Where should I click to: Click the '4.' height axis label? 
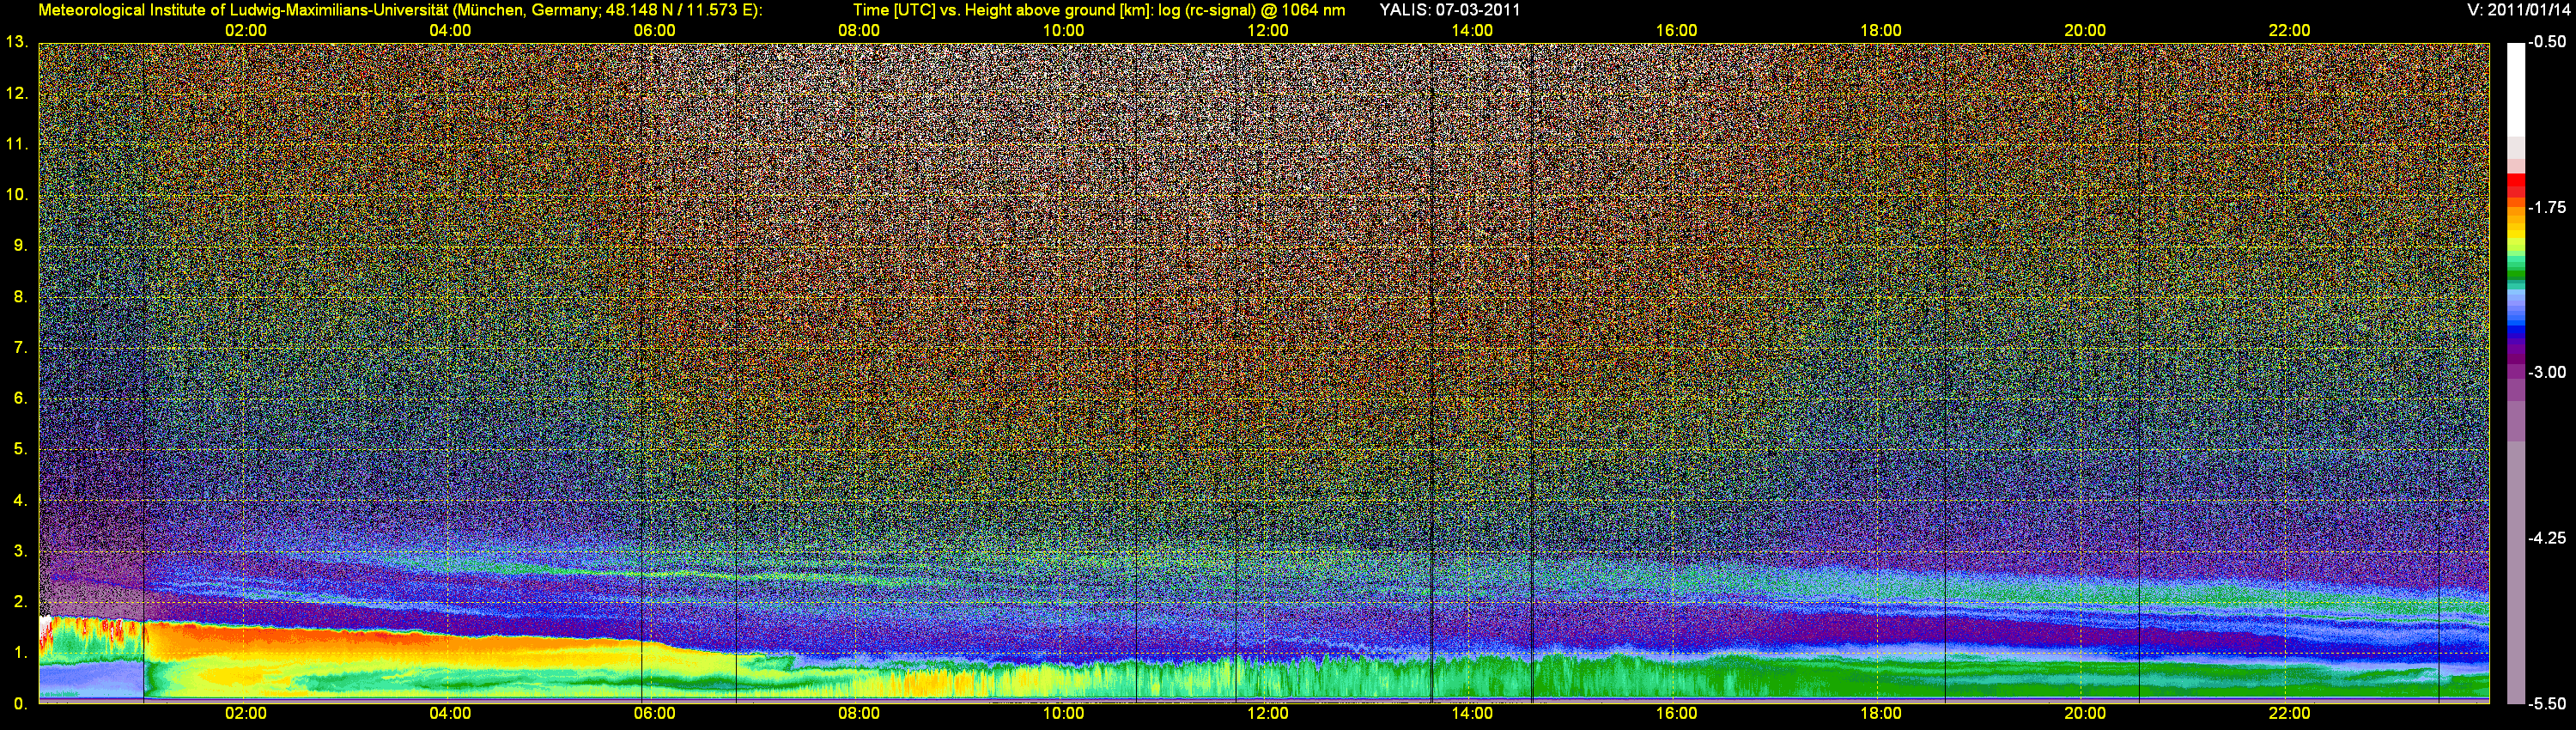tap(20, 500)
